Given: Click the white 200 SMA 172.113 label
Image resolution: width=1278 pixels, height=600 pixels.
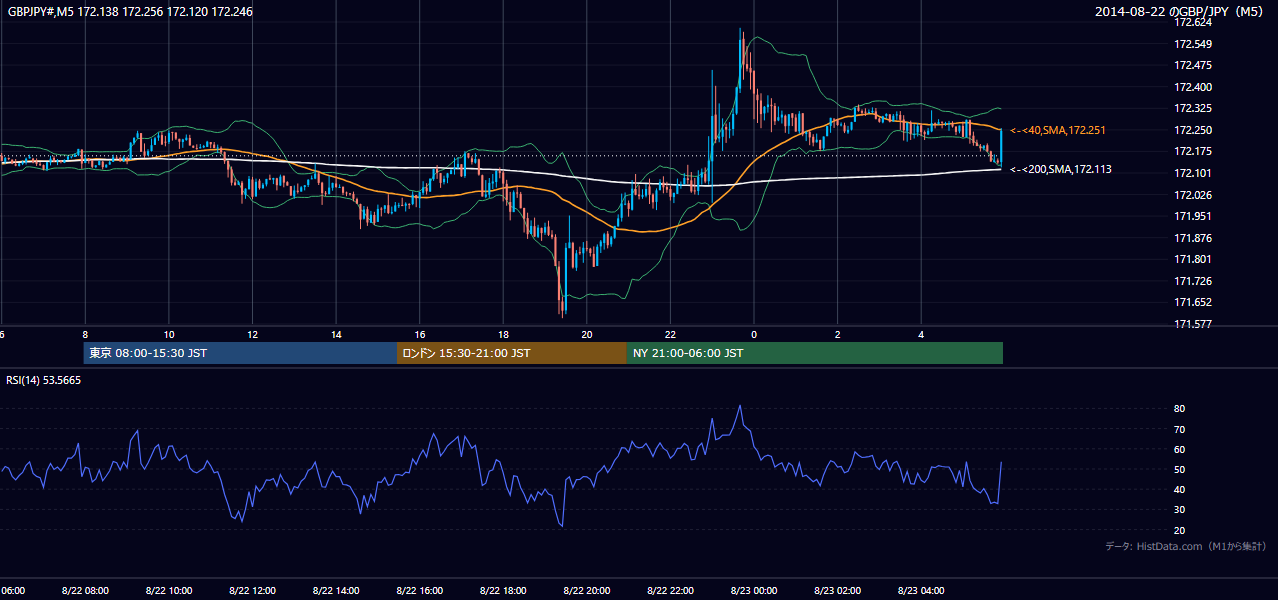Looking at the screenshot, I should pos(1061,169).
